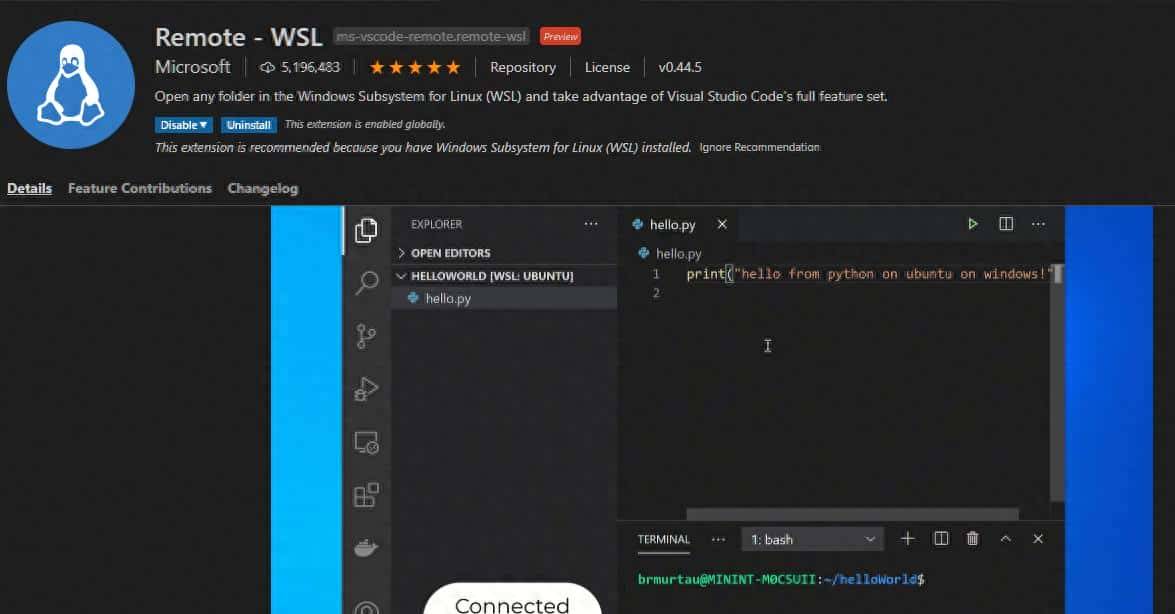Click the Remote - WSL penguin extension icon
The width and height of the screenshot is (1175, 614).
coord(70,85)
